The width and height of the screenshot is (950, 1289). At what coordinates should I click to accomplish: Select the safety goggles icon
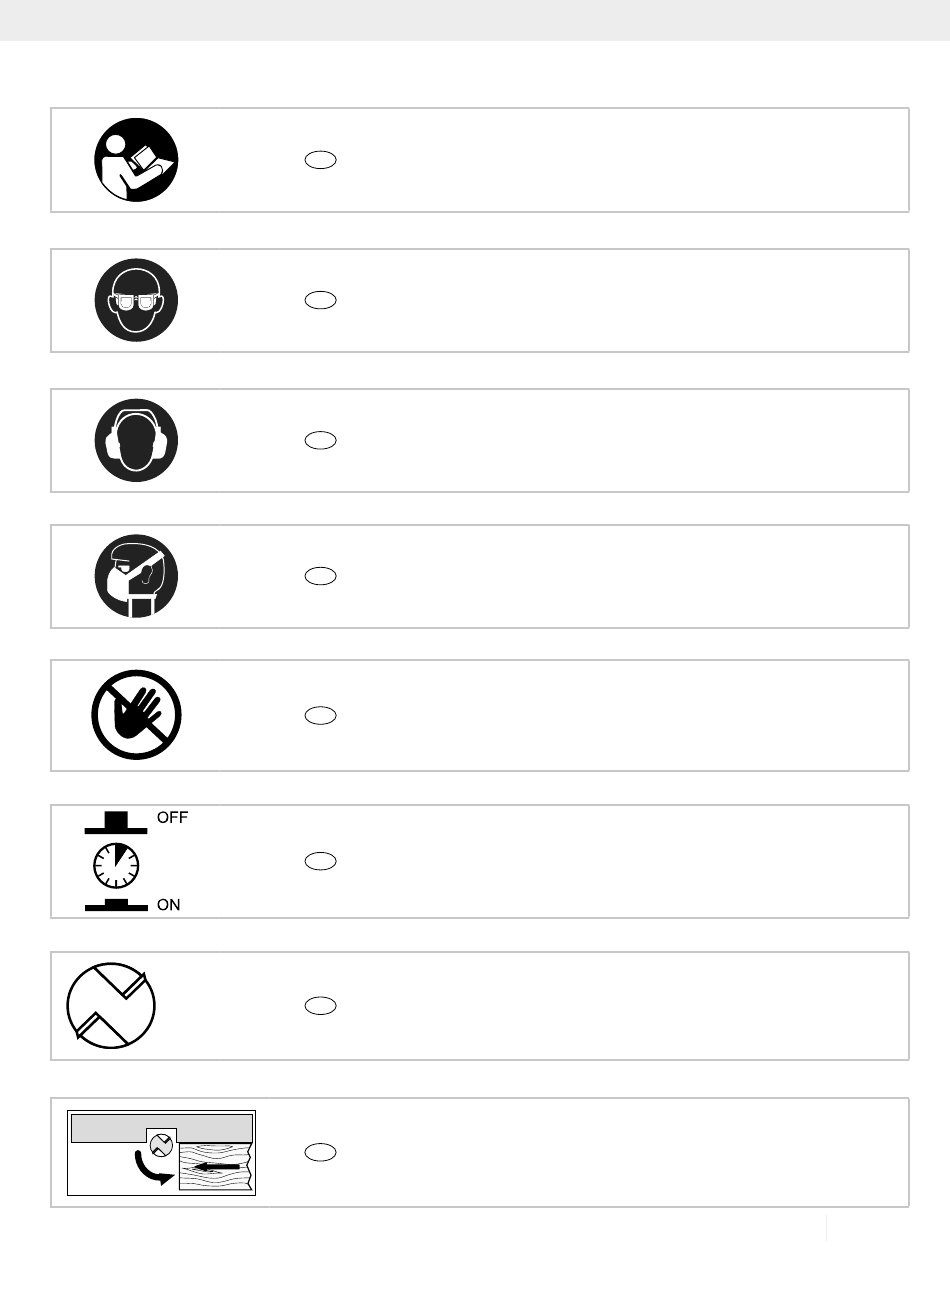coord(136,300)
